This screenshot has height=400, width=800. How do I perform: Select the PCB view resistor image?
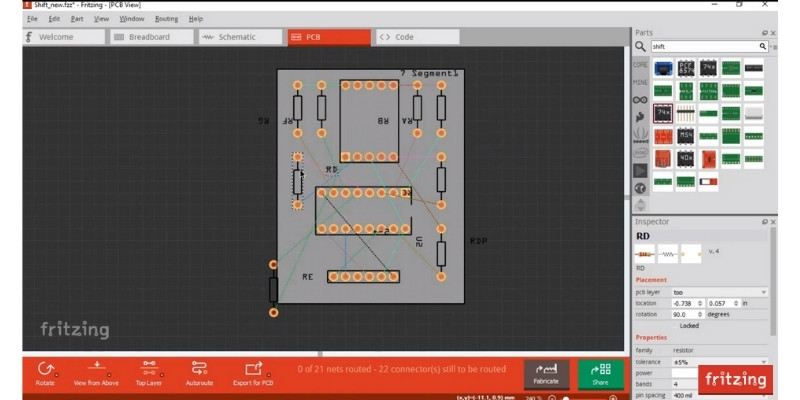coord(691,254)
